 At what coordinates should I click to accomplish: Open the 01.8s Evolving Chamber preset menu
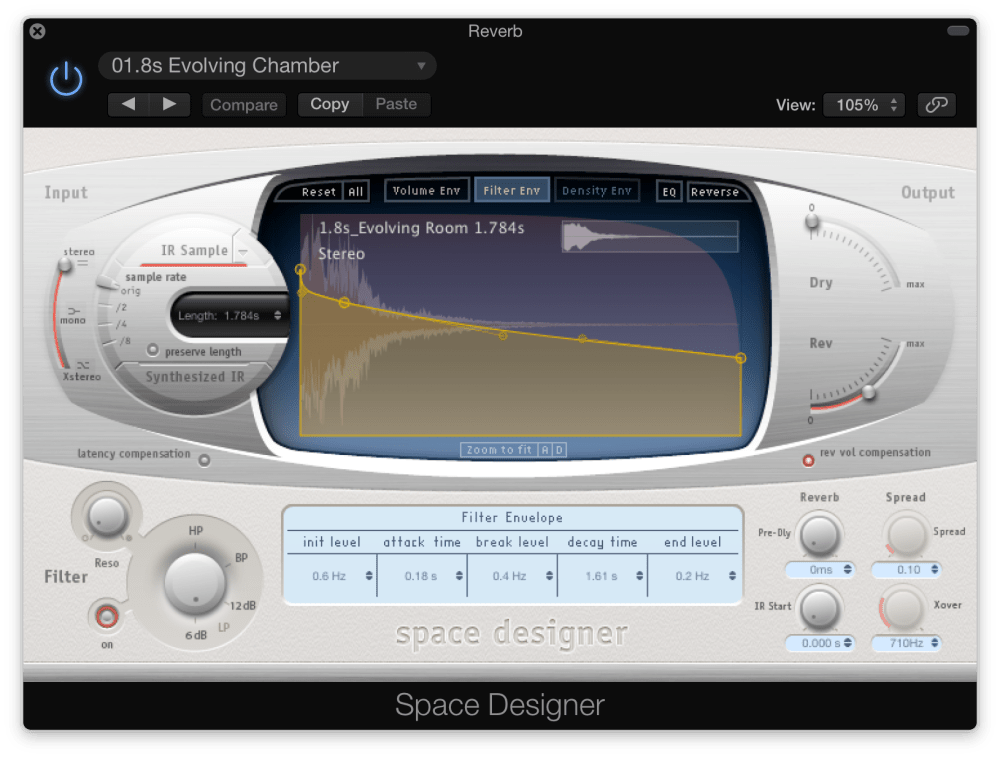tap(267, 65)
